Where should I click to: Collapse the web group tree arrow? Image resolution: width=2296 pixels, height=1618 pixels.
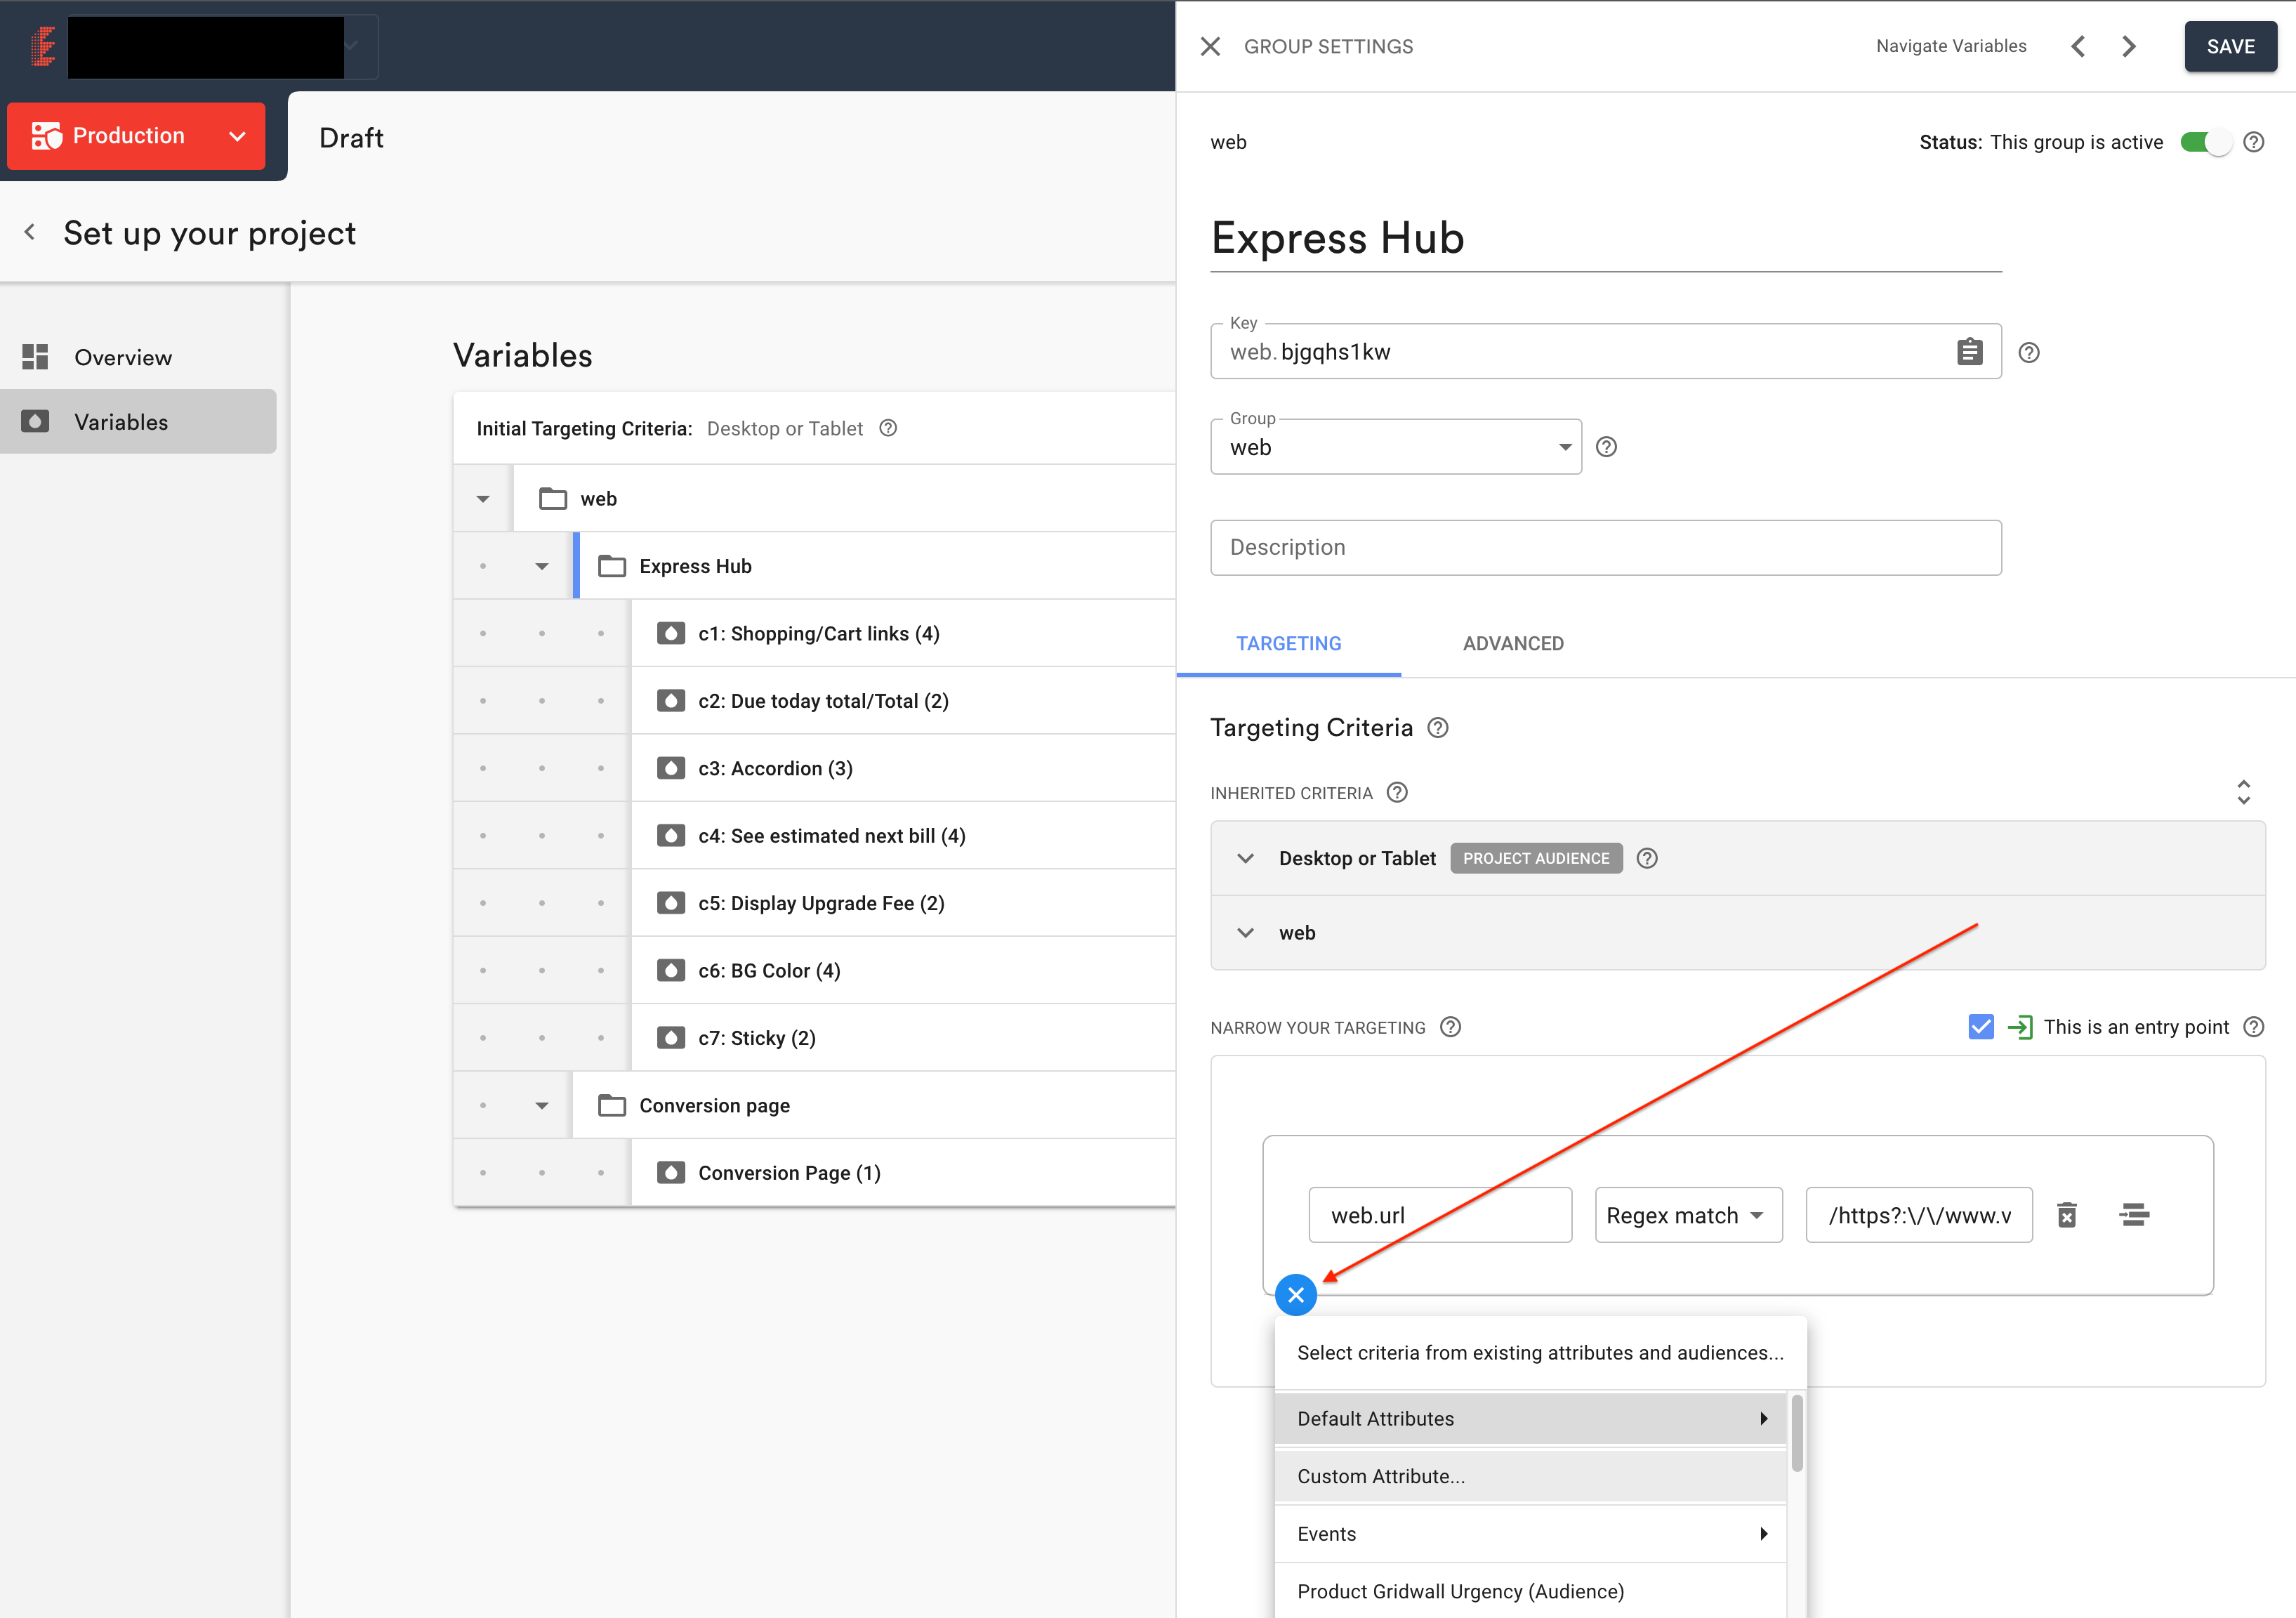click(482, 498)
